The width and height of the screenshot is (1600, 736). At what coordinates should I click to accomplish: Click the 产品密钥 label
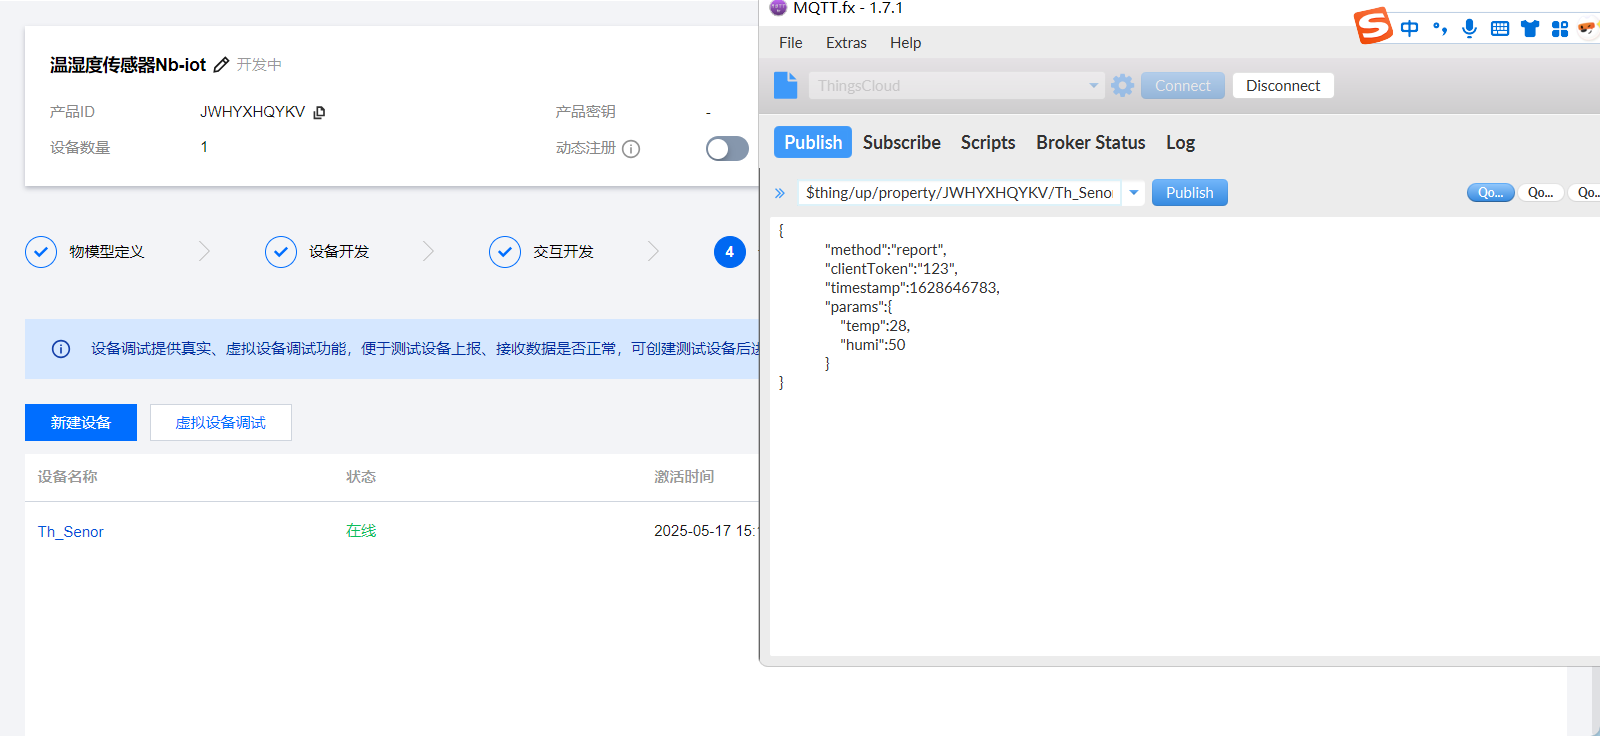586,112
